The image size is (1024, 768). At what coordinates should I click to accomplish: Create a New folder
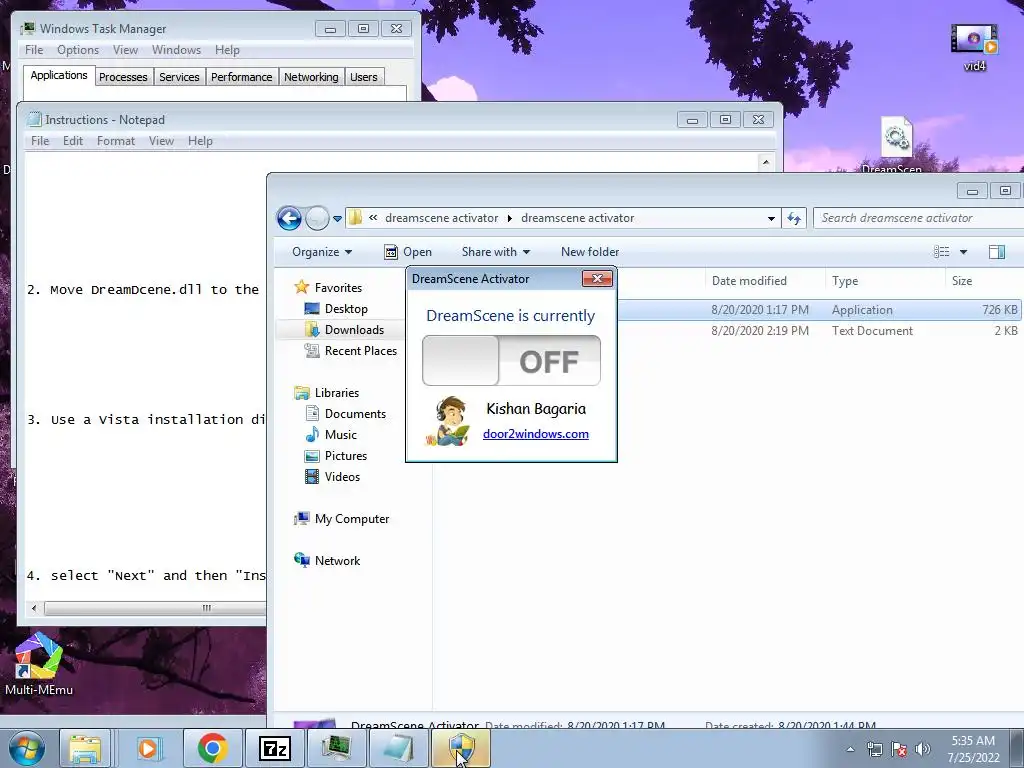coord(590,251)
